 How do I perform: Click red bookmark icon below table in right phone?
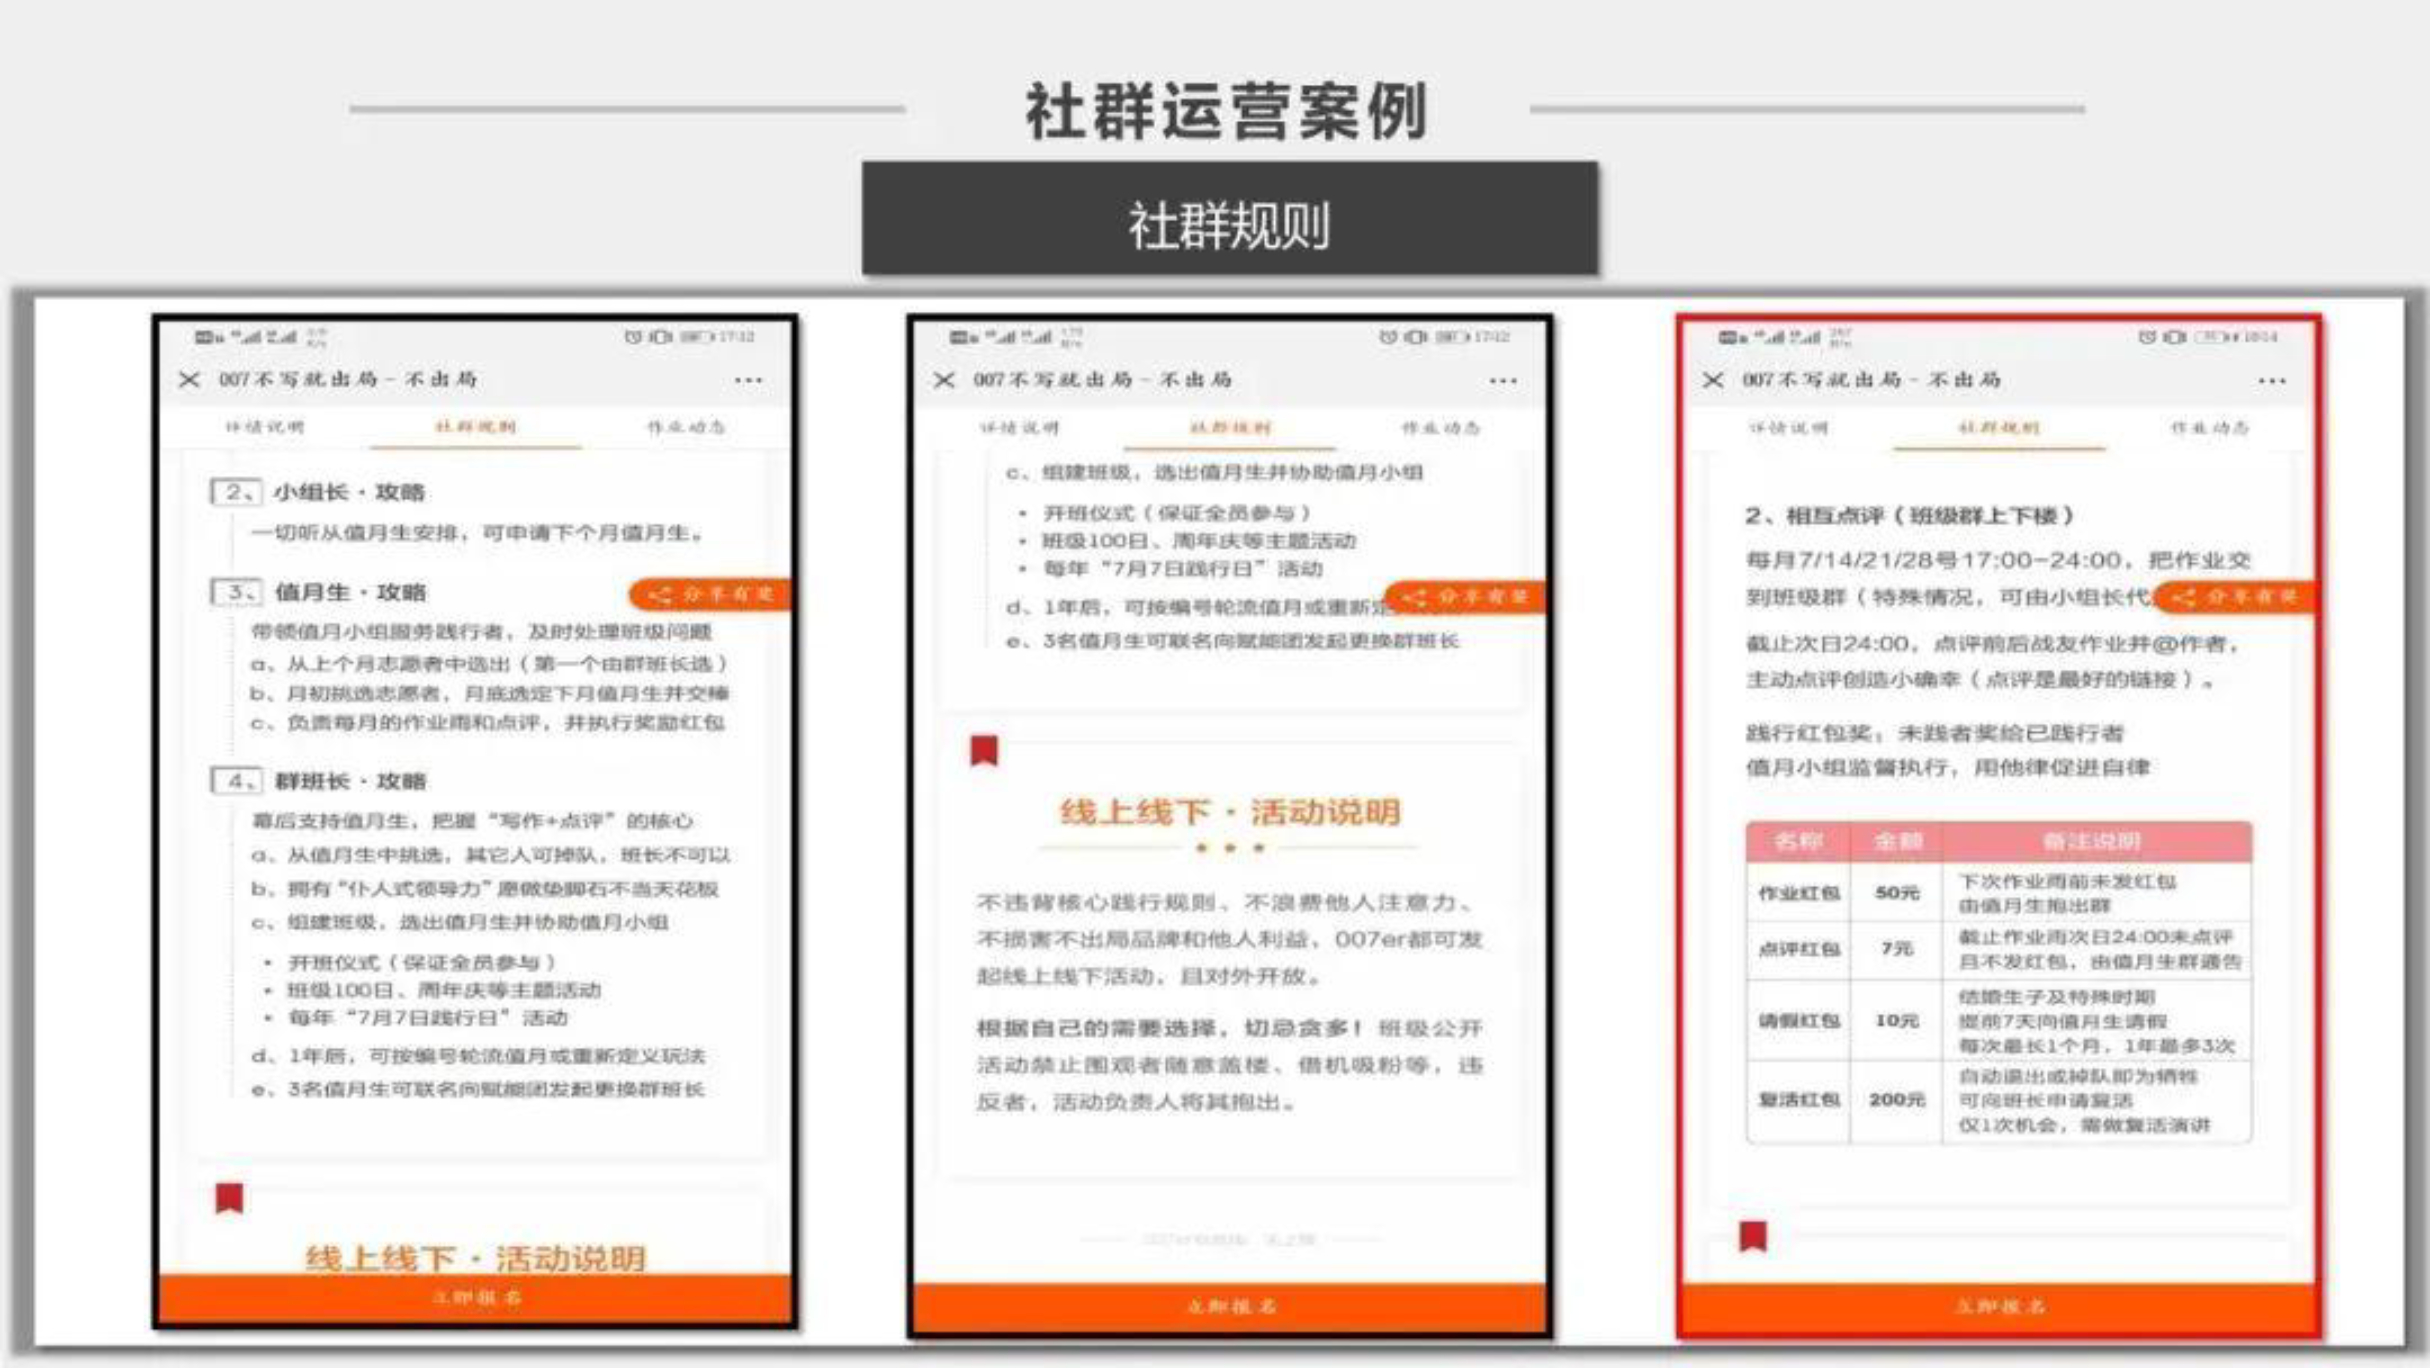point(1753,1236)
